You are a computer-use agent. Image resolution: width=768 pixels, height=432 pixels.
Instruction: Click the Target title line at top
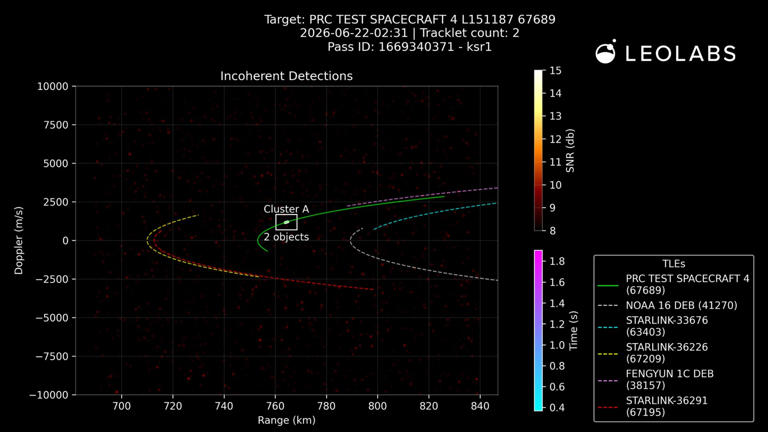point(410,20)
